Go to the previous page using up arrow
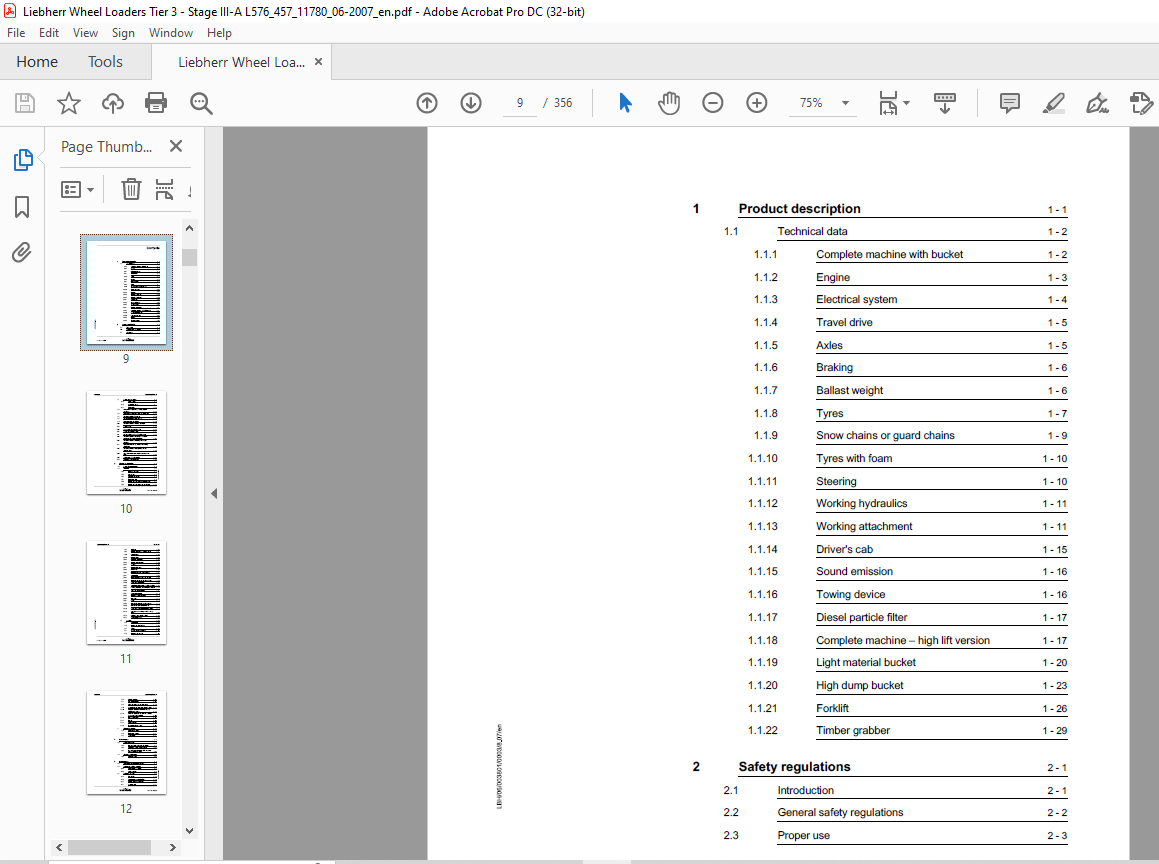This screenshot has height=864, width=1159. coord(426,103)
